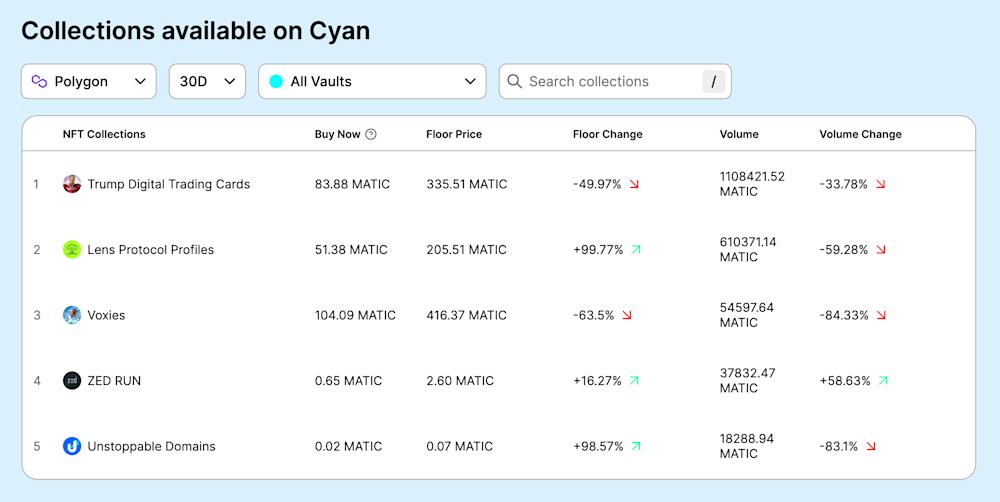Click green up arrow next to +99.77%
This screenshot has height=502, width=1000.
(x=636, y=249)
